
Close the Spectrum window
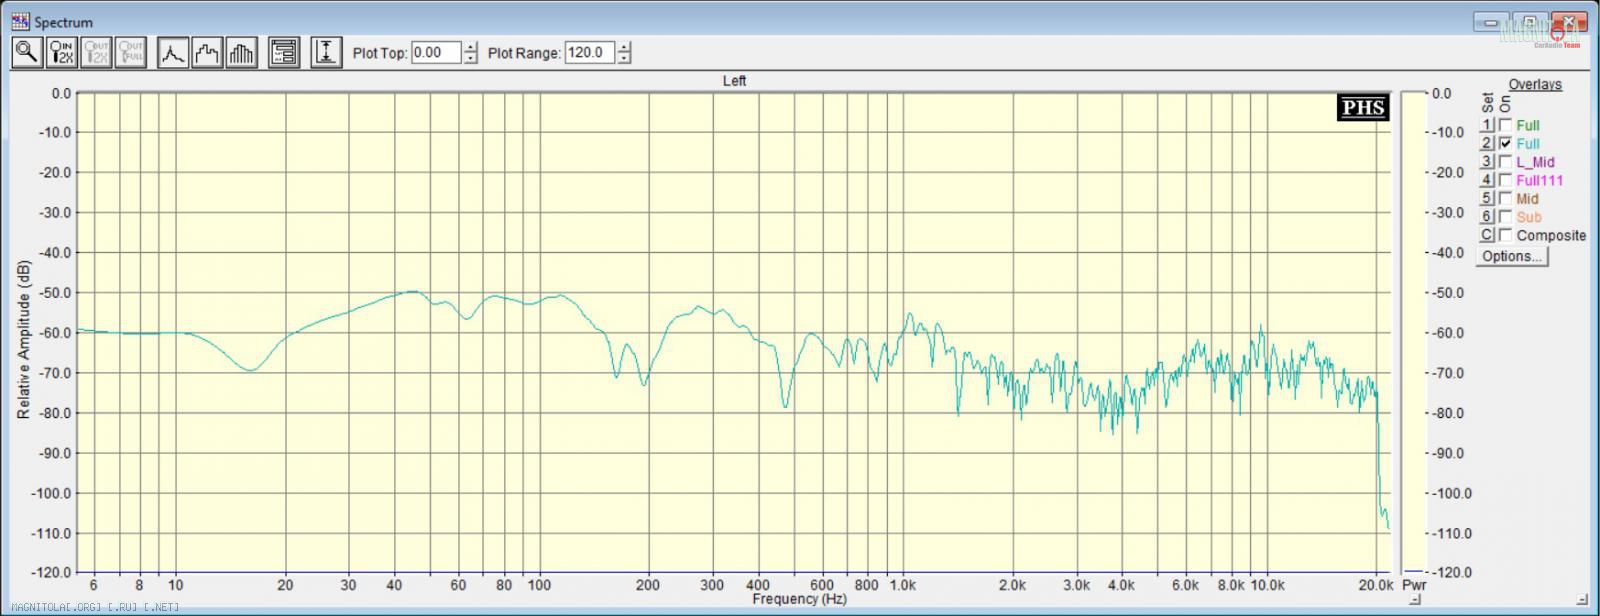pos(1568,21)
